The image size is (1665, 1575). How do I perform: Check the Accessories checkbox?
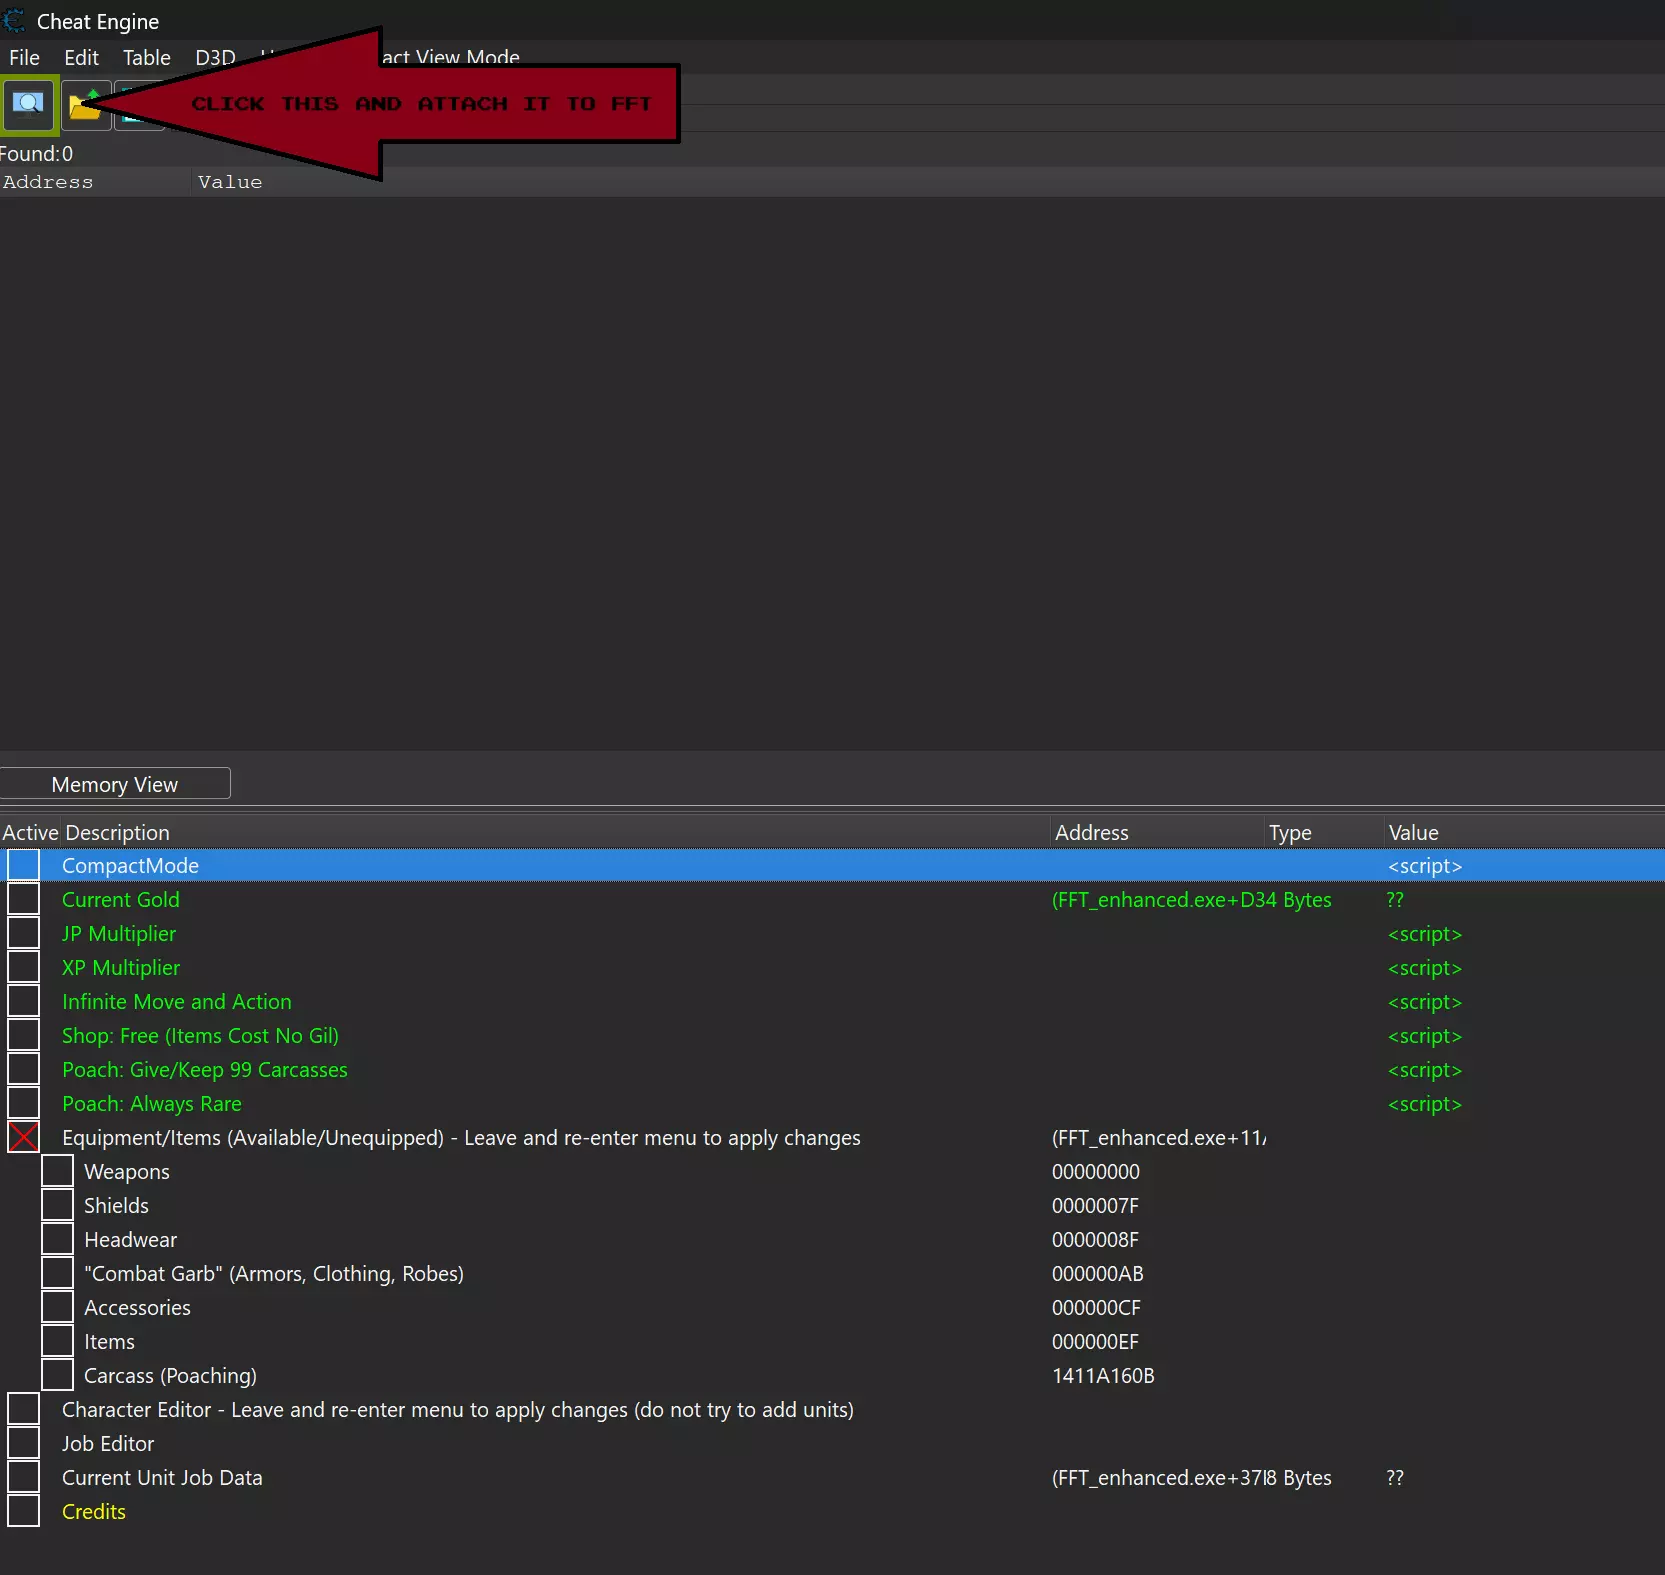57,1307
